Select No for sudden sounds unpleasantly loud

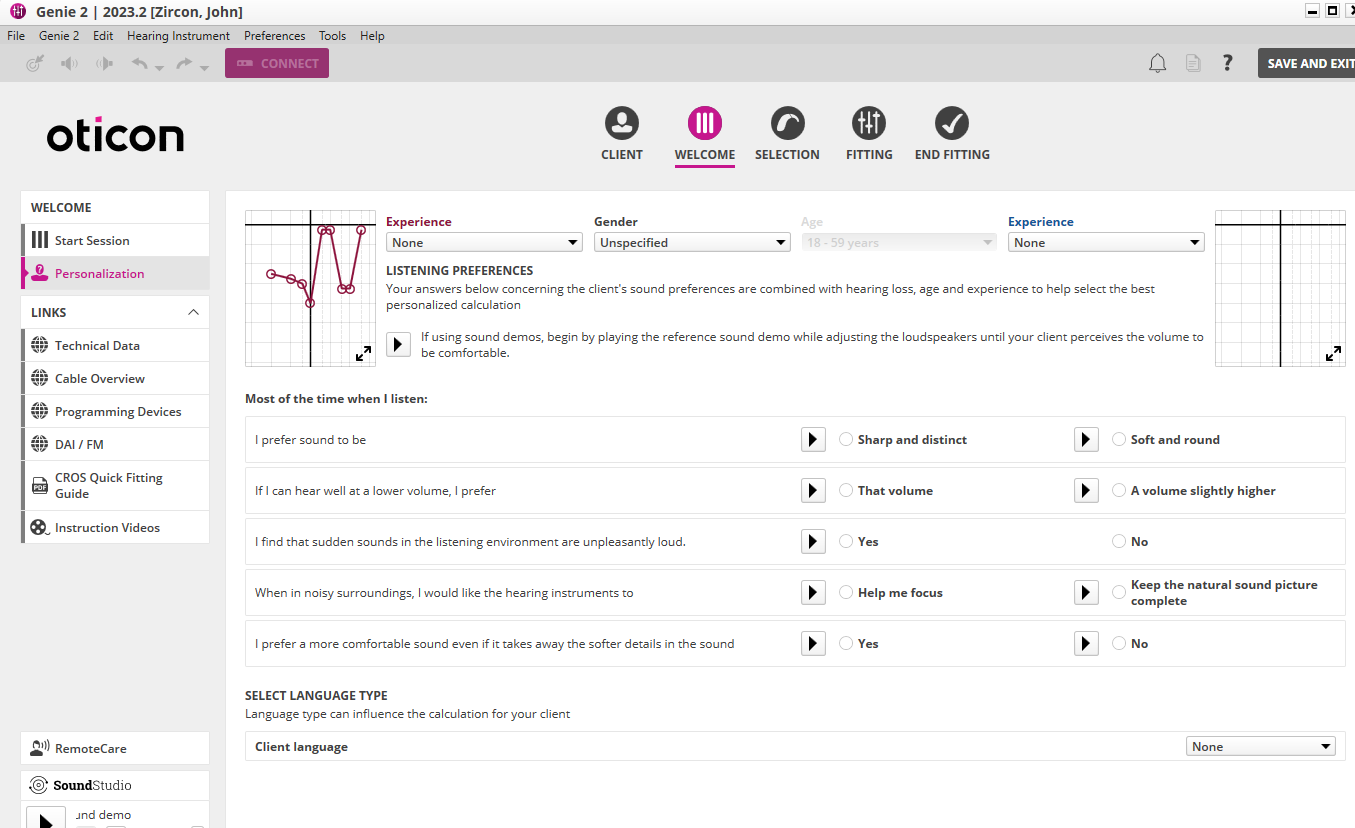coord(1119,542)
